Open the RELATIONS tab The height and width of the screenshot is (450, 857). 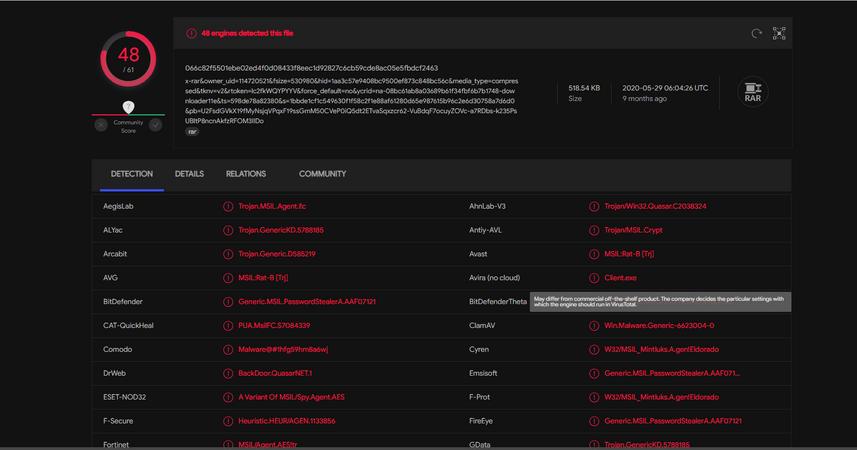(x=246, y=174)
